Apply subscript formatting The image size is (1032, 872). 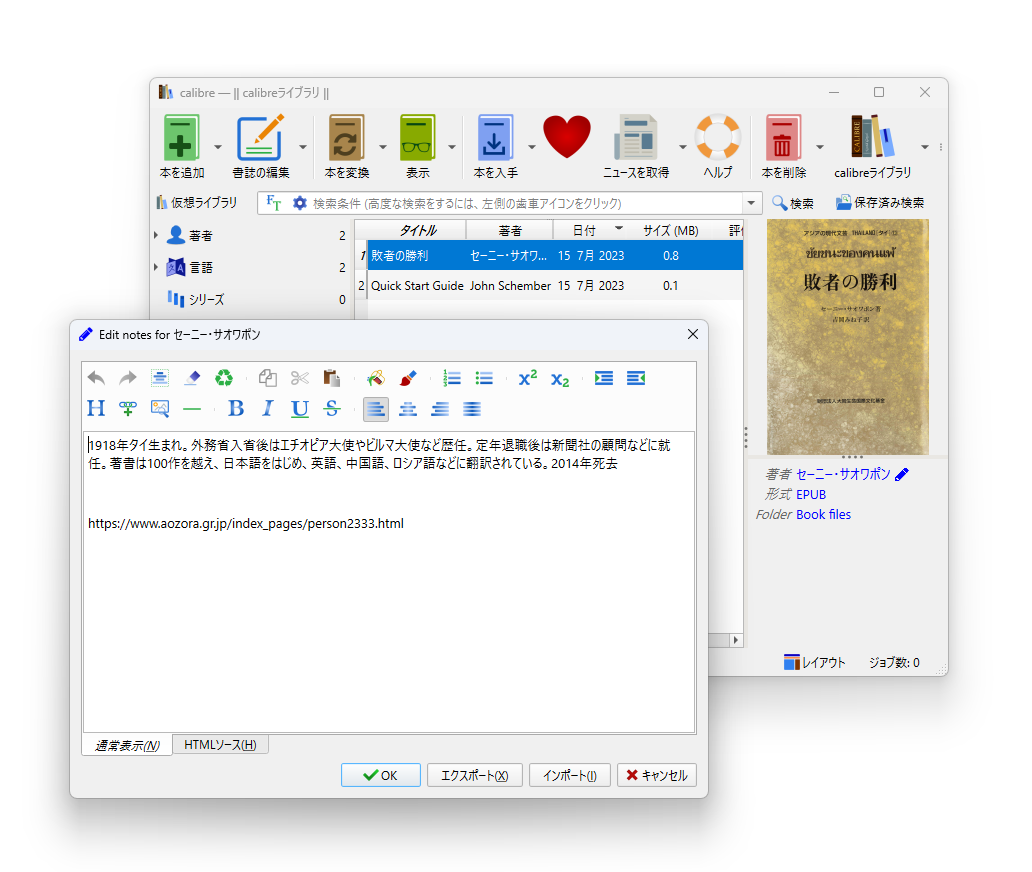pos(560,379)
